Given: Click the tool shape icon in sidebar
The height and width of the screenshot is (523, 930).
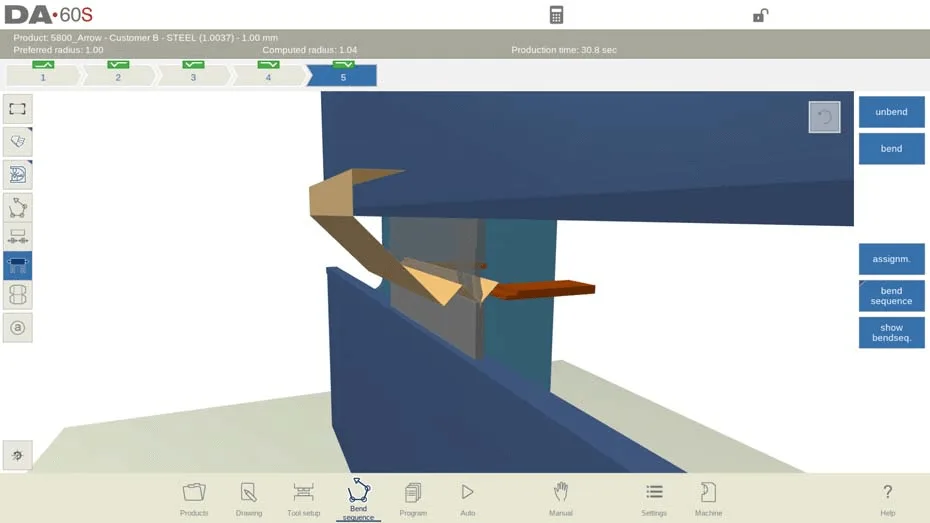Looking at the screenshot, I should click(18, 295).
